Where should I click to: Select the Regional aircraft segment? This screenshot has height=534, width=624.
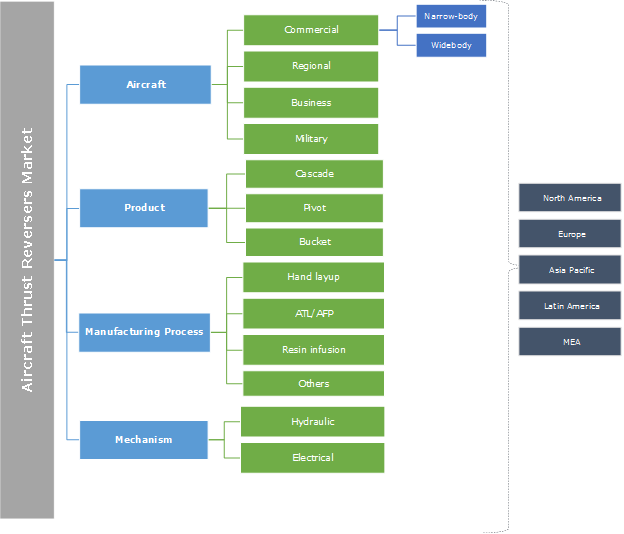click(x=311, y=66)
